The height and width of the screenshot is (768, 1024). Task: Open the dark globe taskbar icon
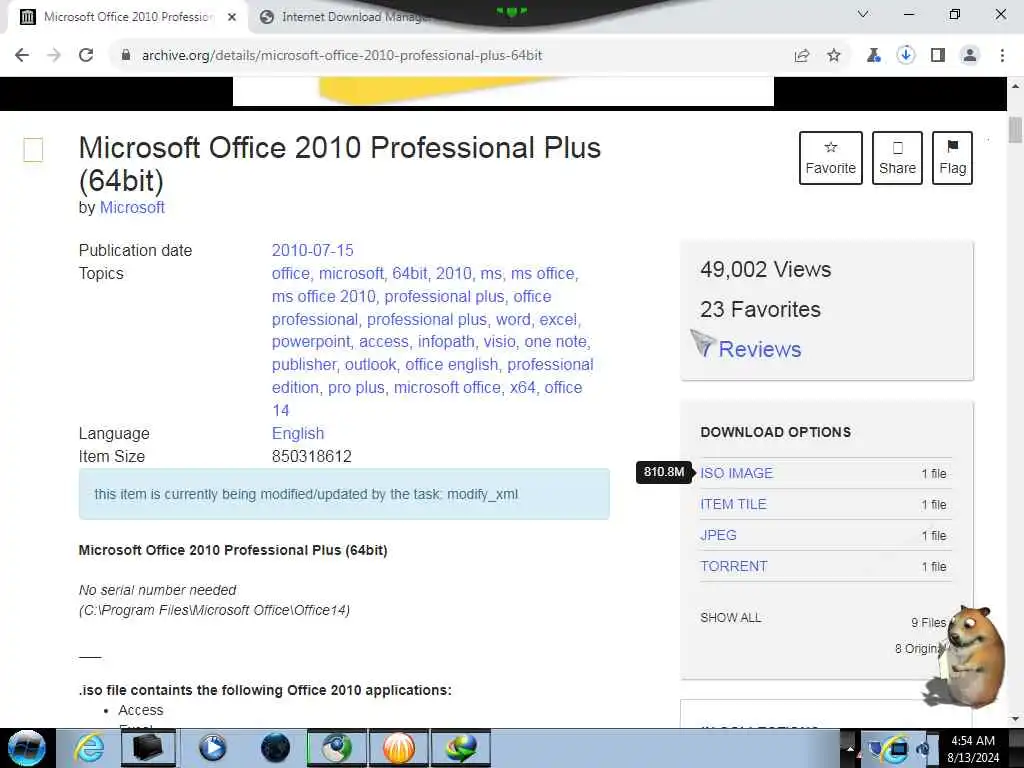[x=275, y=748]
